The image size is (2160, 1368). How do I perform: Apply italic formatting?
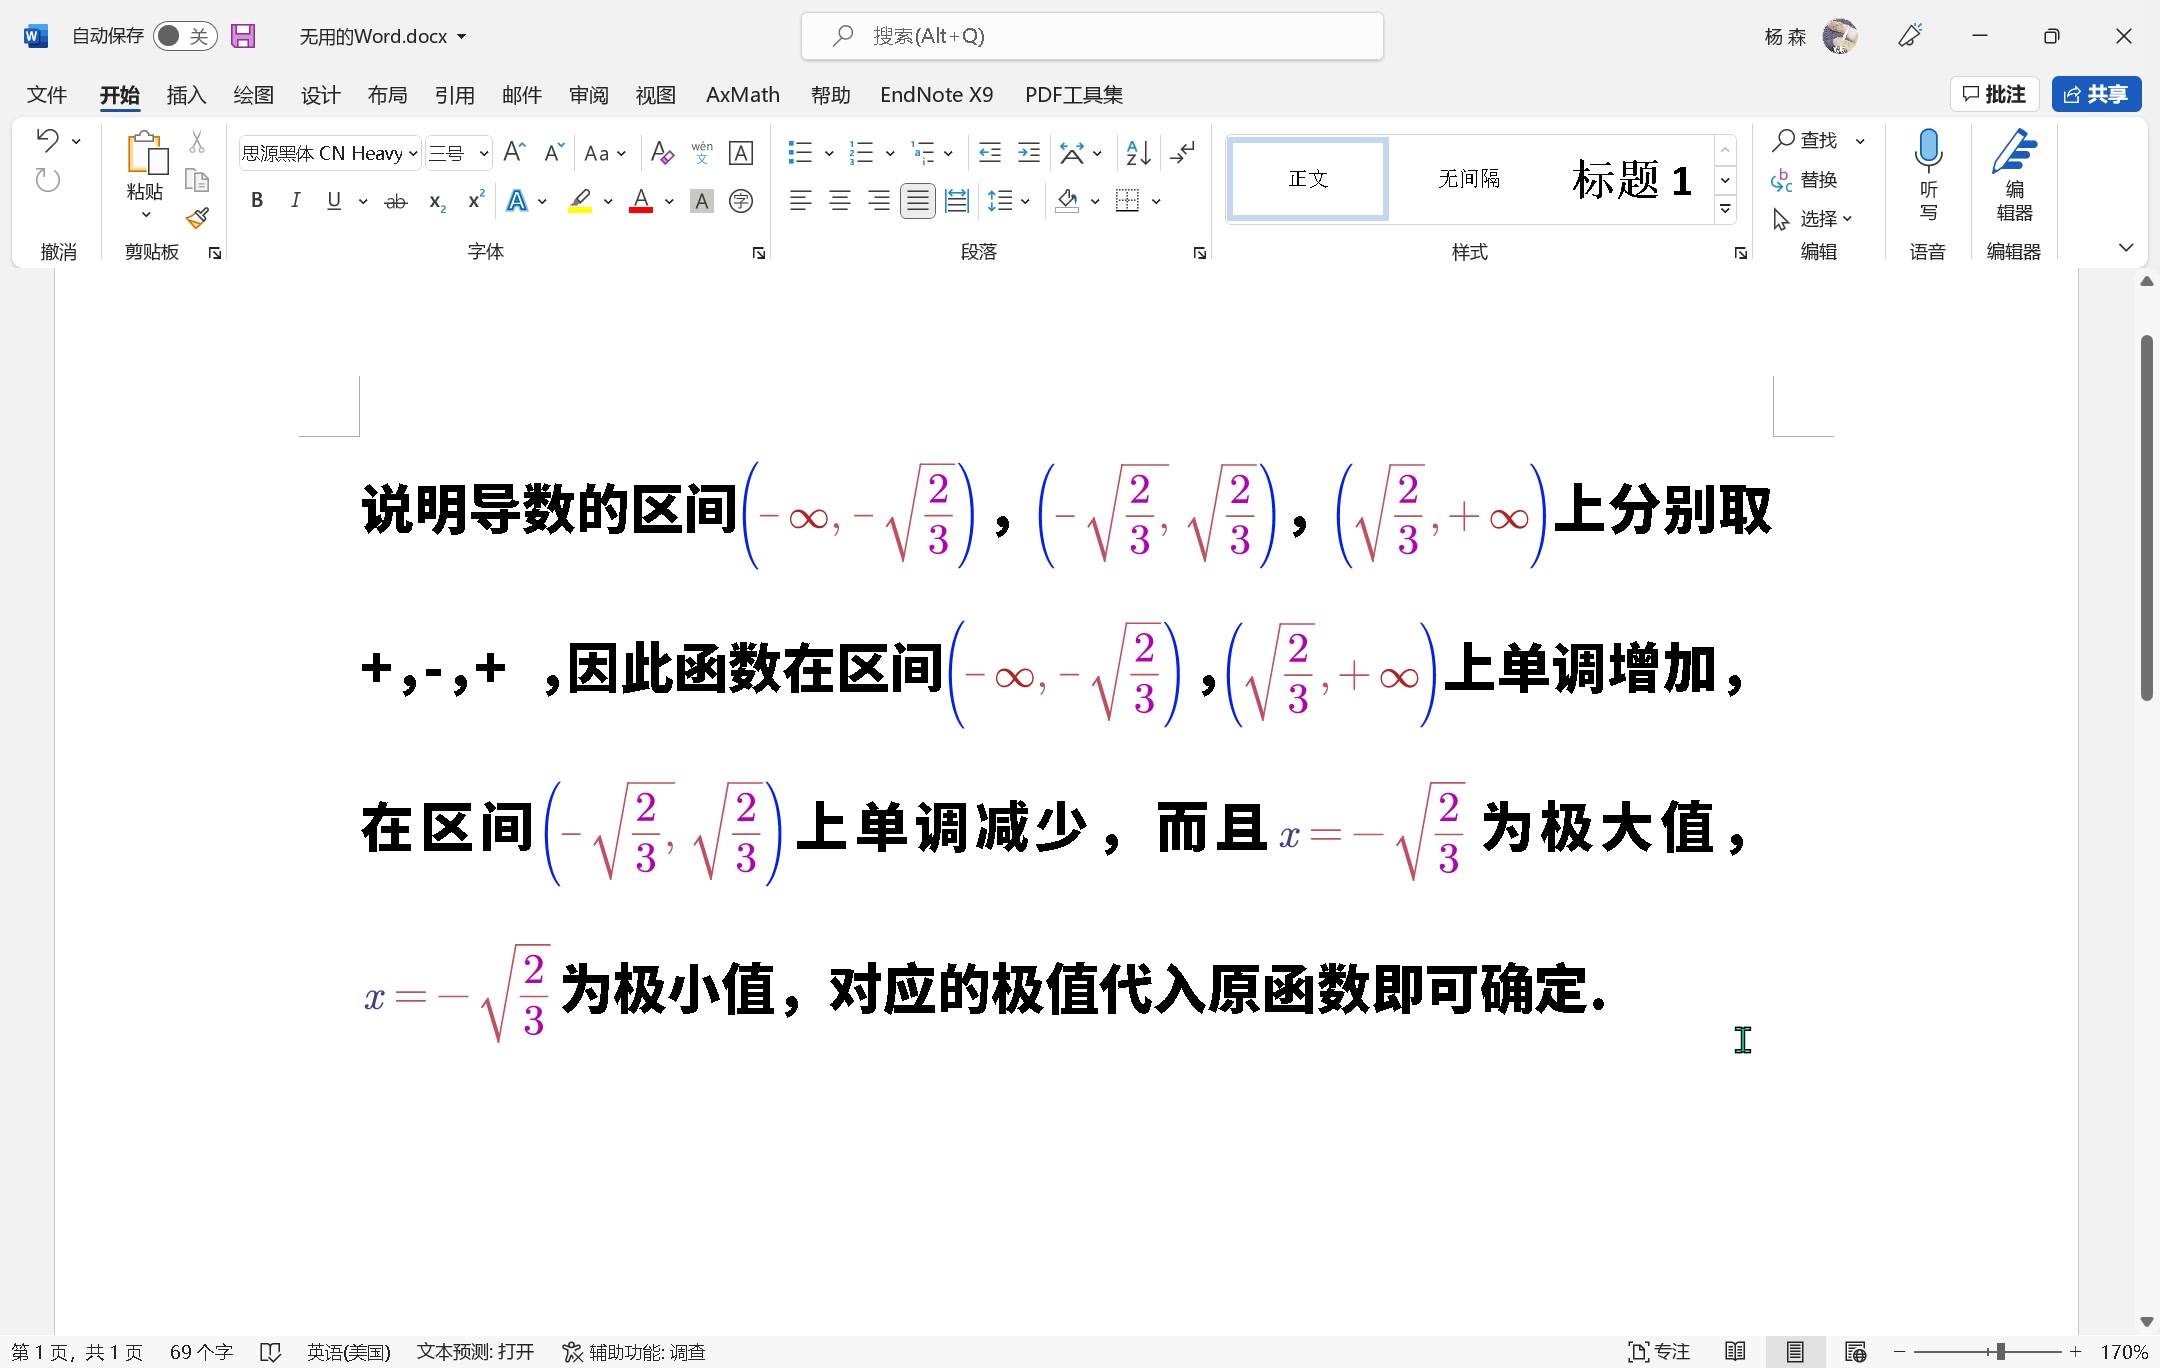click(x=295, y=200)
